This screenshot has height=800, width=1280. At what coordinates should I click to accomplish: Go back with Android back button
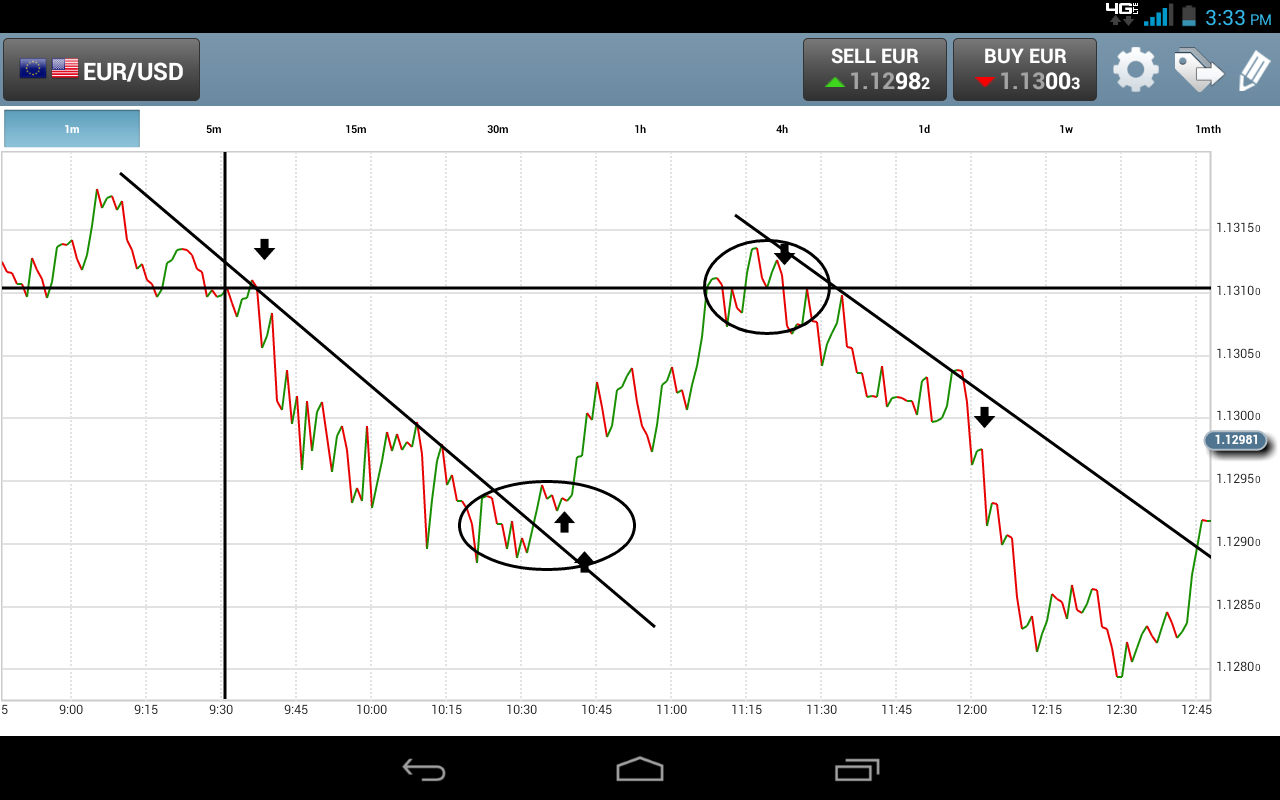(x=424, y=769)
